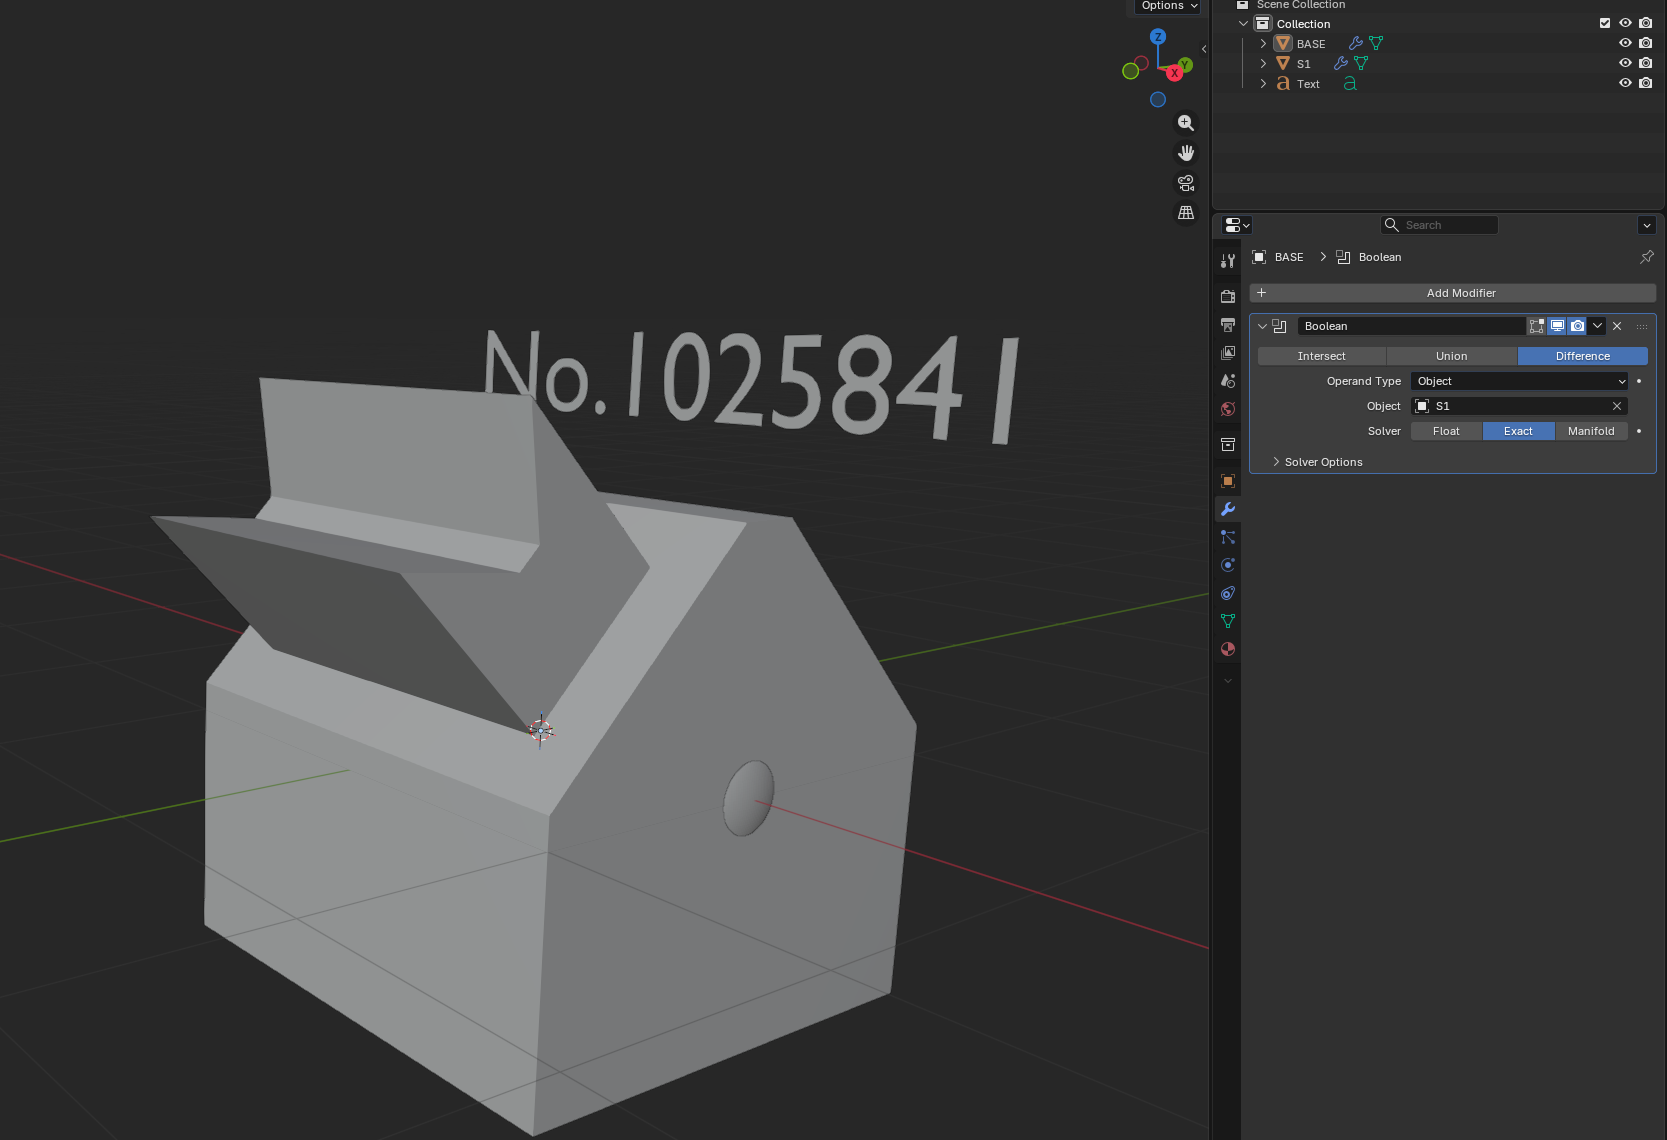Open the Physics properties tab

(x=1228, y=565)
